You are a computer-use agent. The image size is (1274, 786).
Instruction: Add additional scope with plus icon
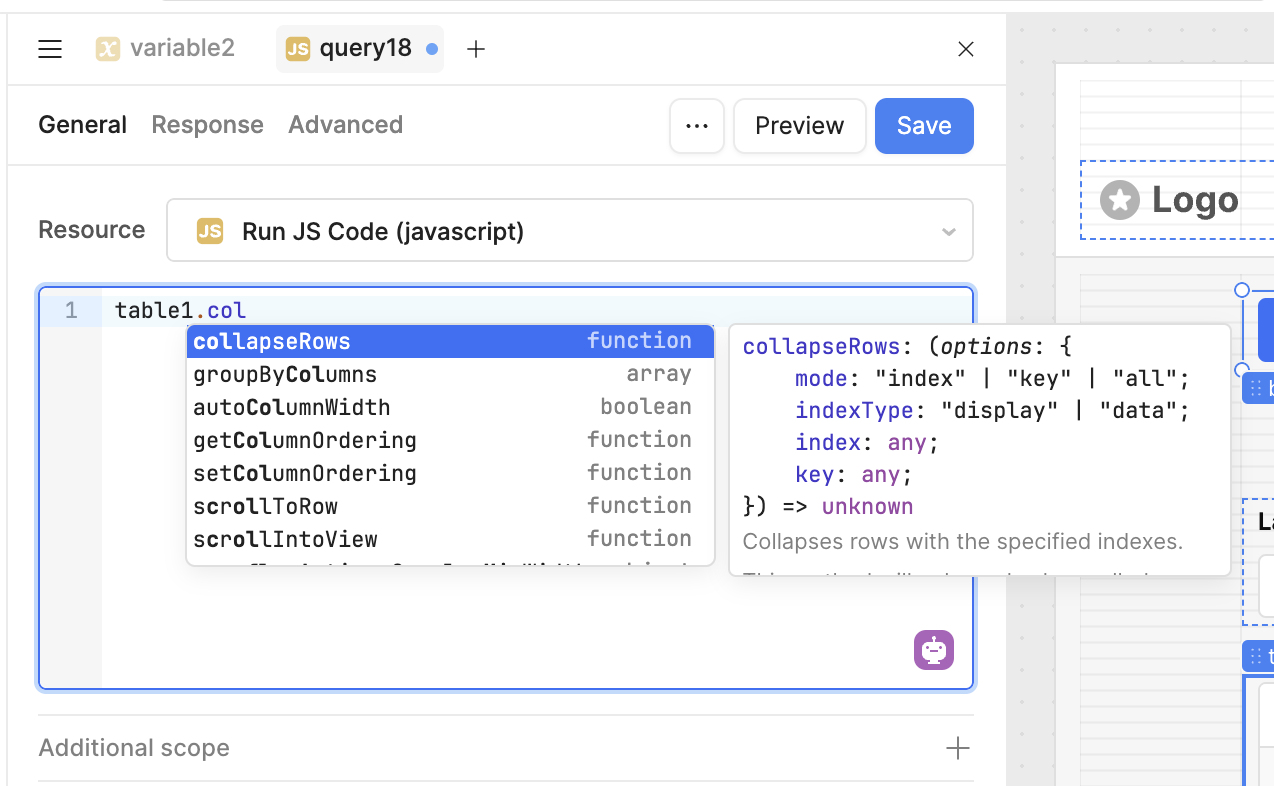coord(958,748)
